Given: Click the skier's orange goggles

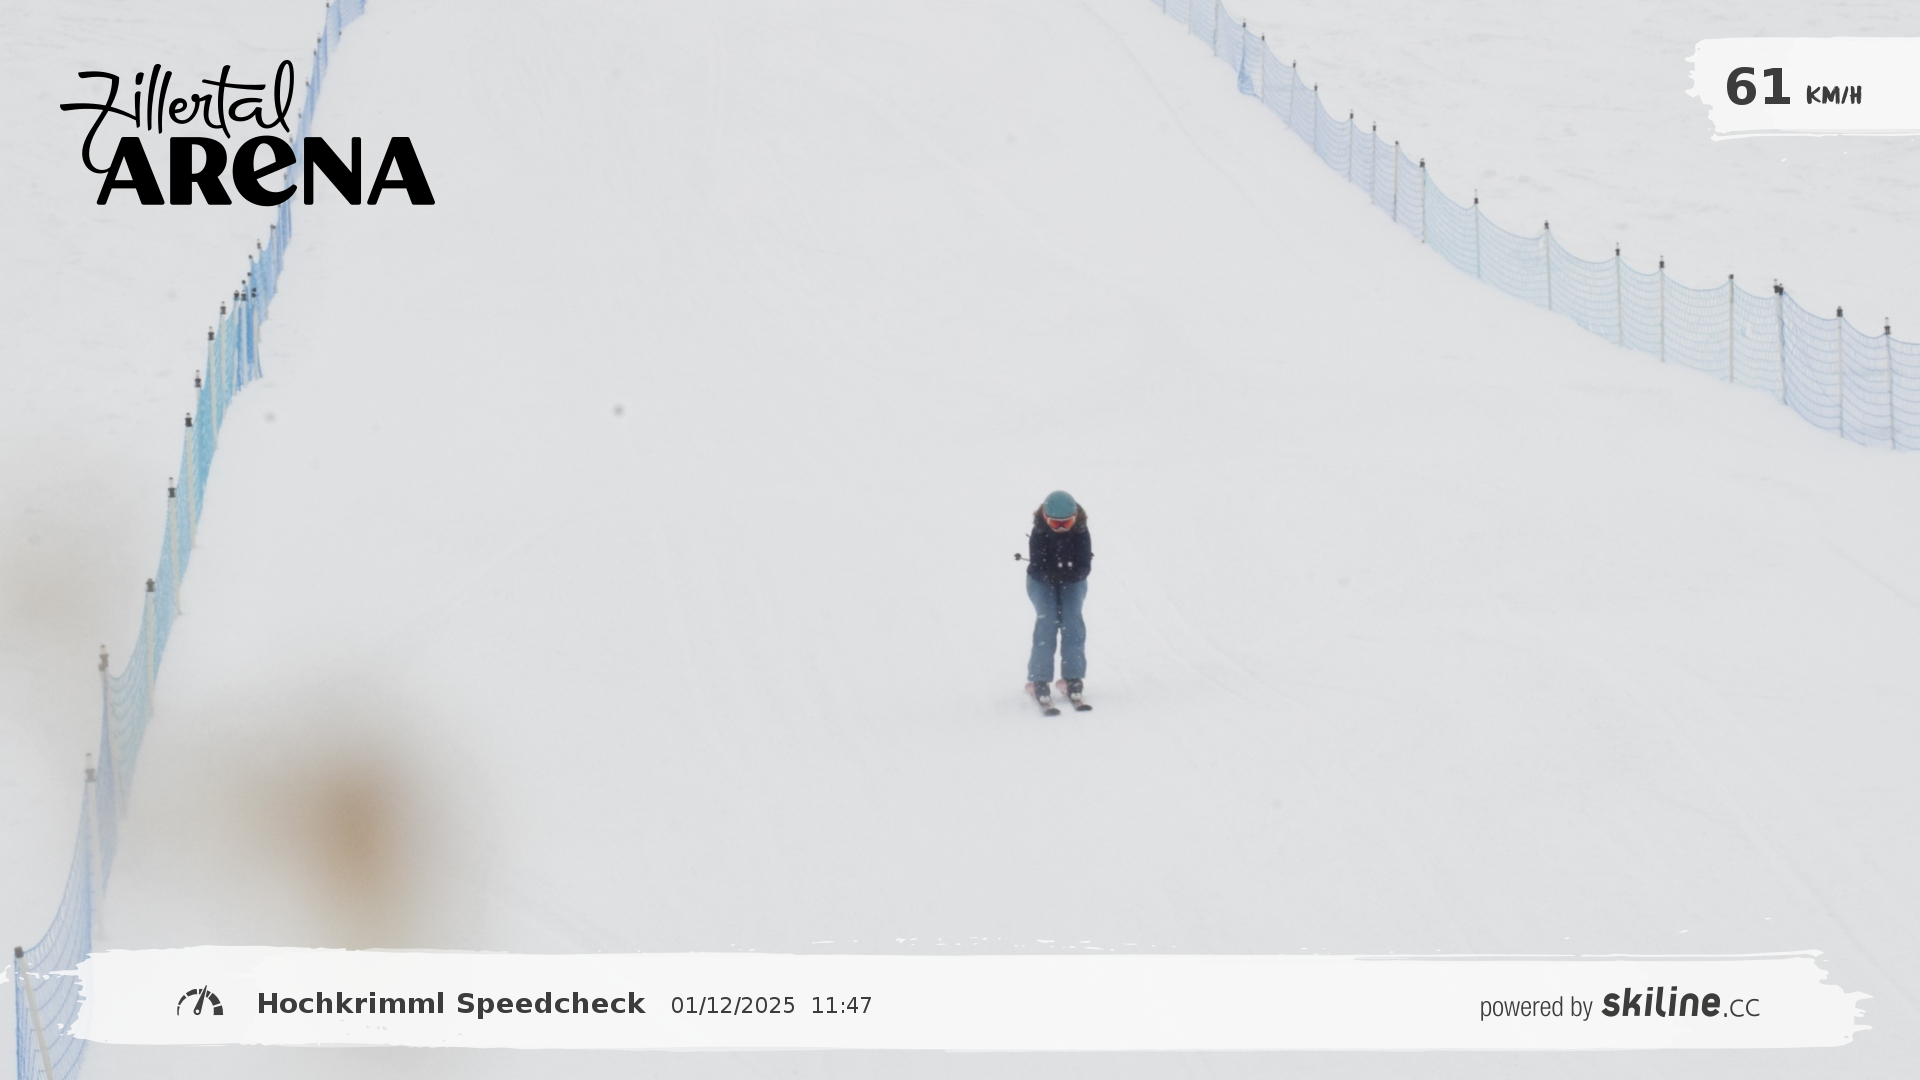Looking at the screenshot, I should click(x=1059, y=520).
